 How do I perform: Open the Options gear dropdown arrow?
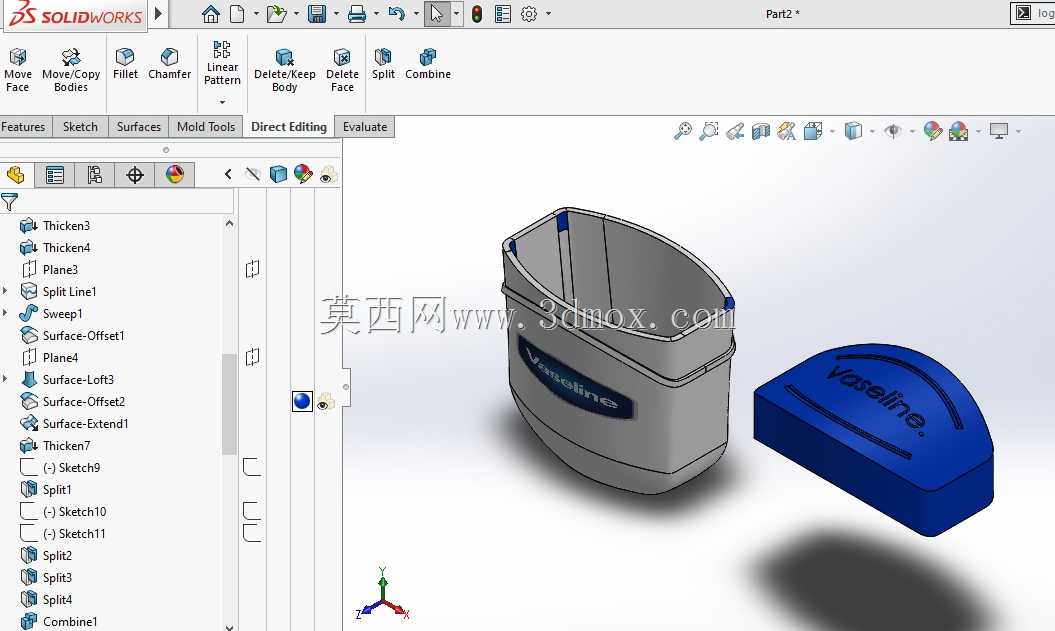tap(548, 13)
